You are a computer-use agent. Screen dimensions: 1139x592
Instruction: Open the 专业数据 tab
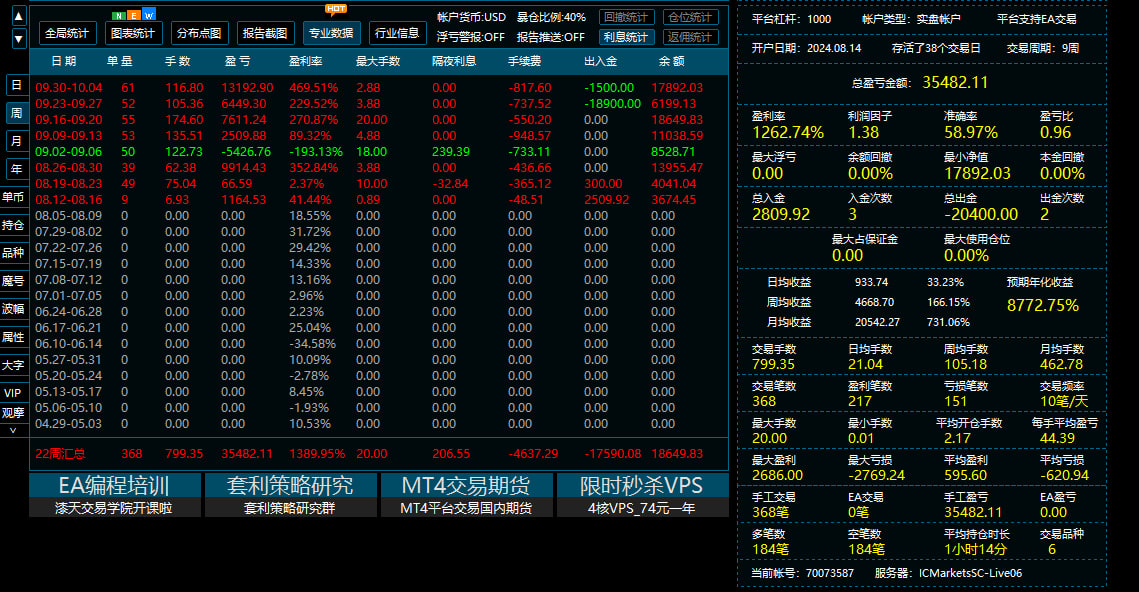[x=331, y=33]
